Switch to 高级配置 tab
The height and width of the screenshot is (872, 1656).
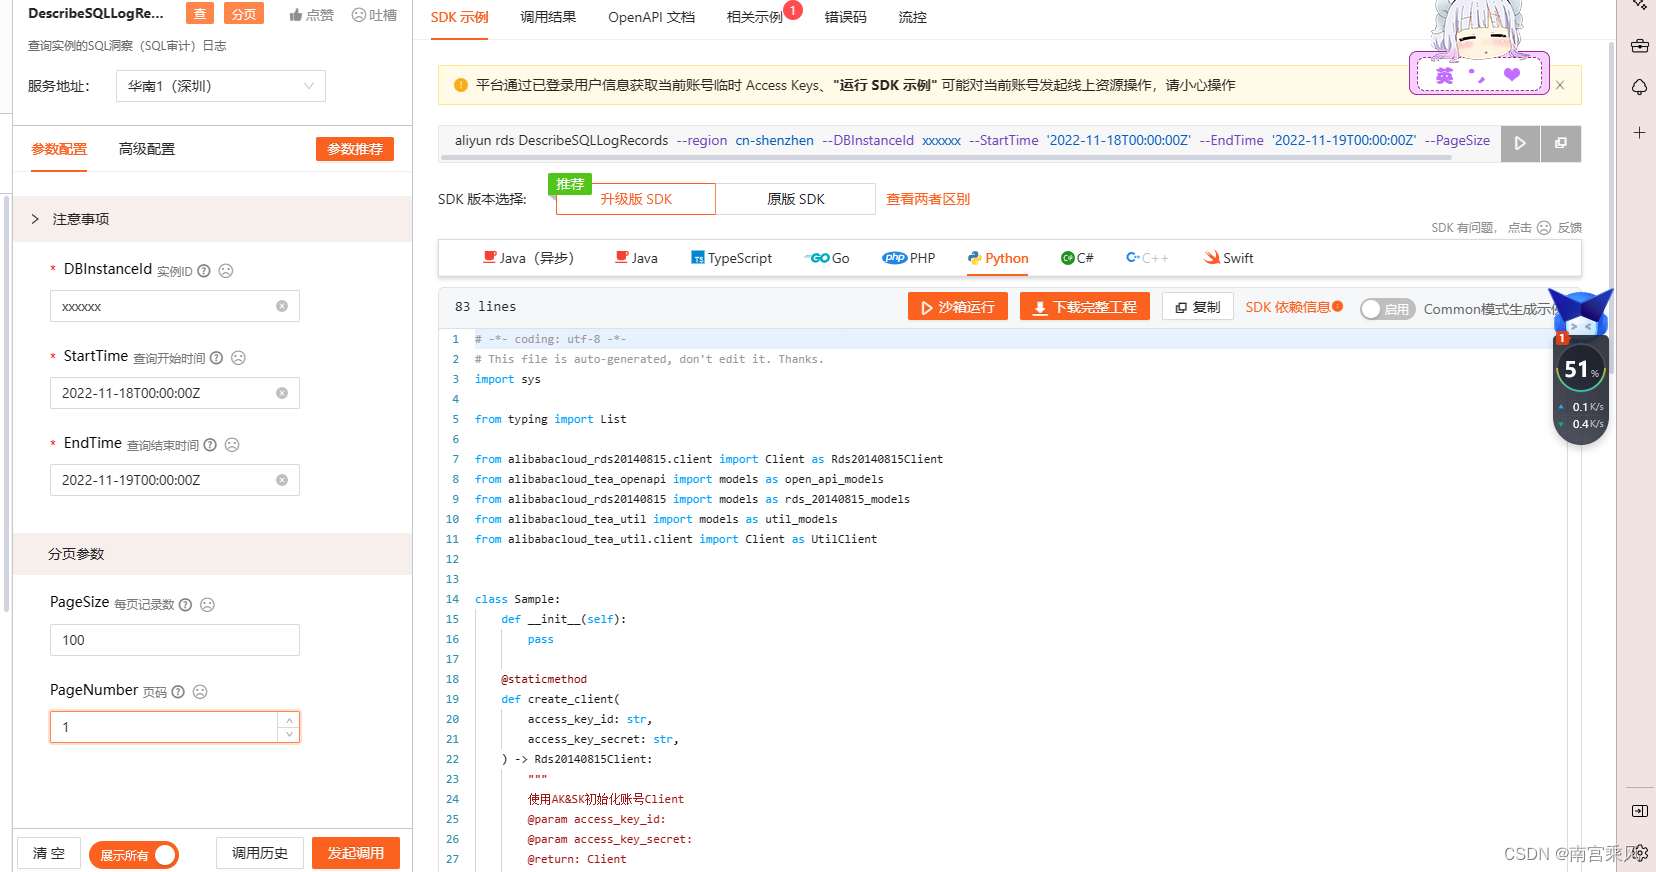pyautogui.click(x=147, y=149)
